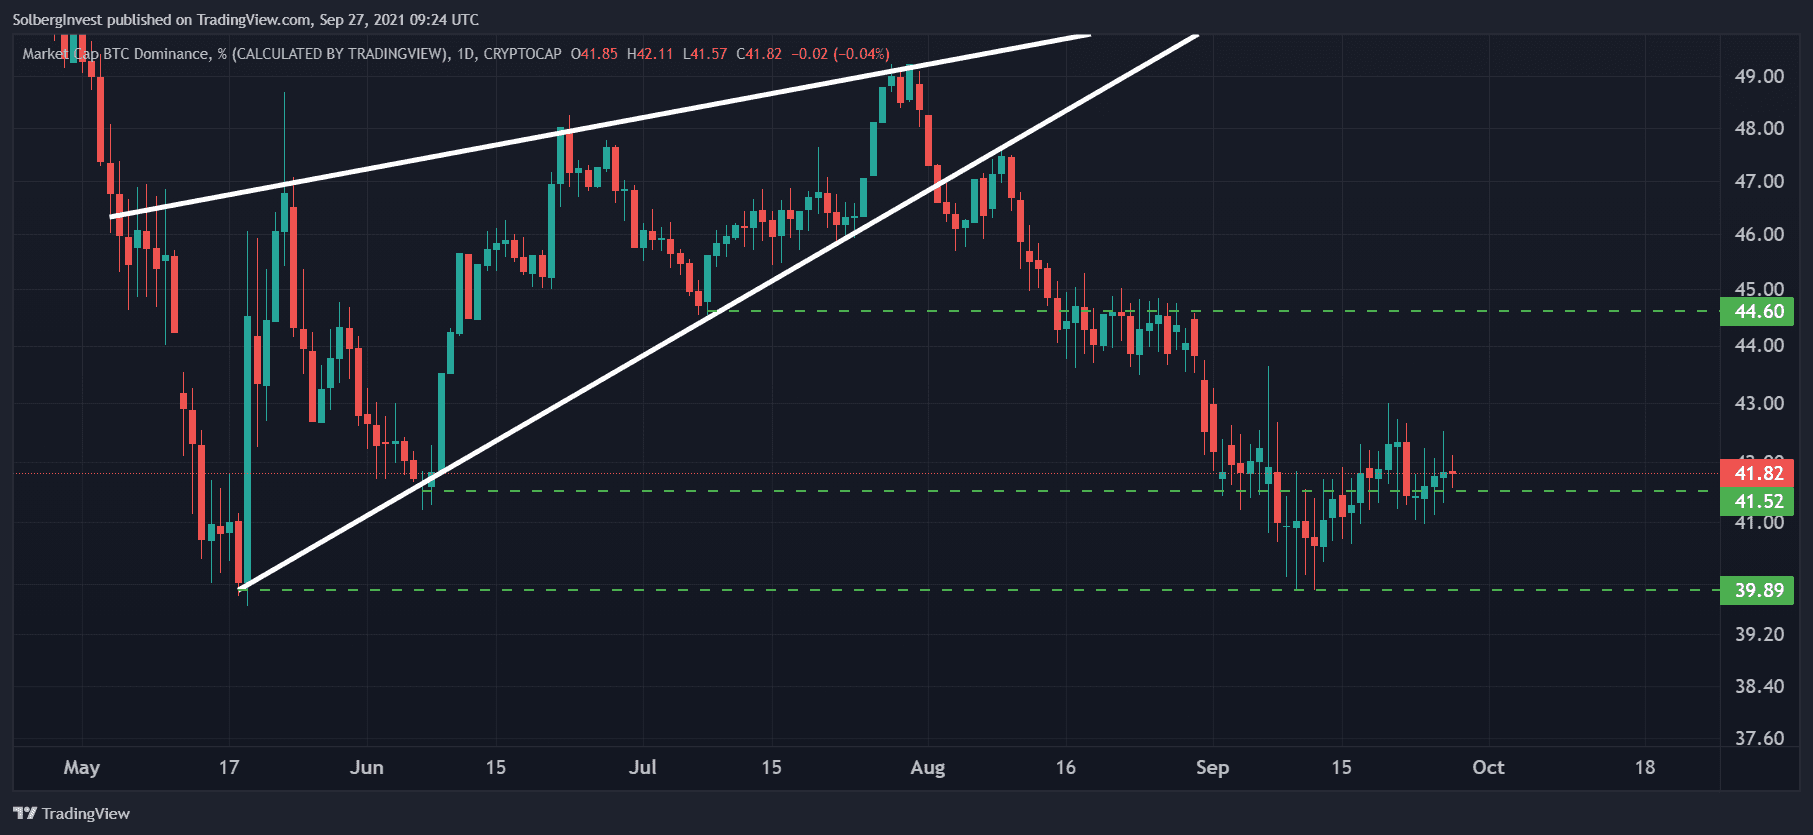Click the H42.11 high value in the header

pyautogui.click(x=650, y=54)
